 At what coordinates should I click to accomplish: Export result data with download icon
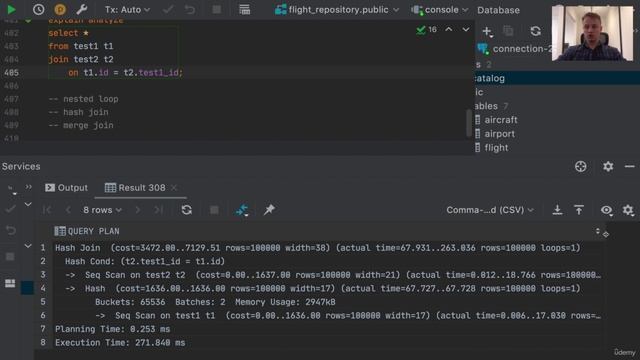point(557,210)
